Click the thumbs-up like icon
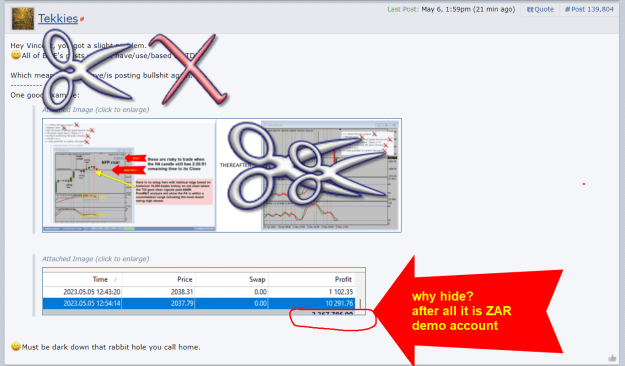This screenshot has width=625, height=366. click(612, 358)
